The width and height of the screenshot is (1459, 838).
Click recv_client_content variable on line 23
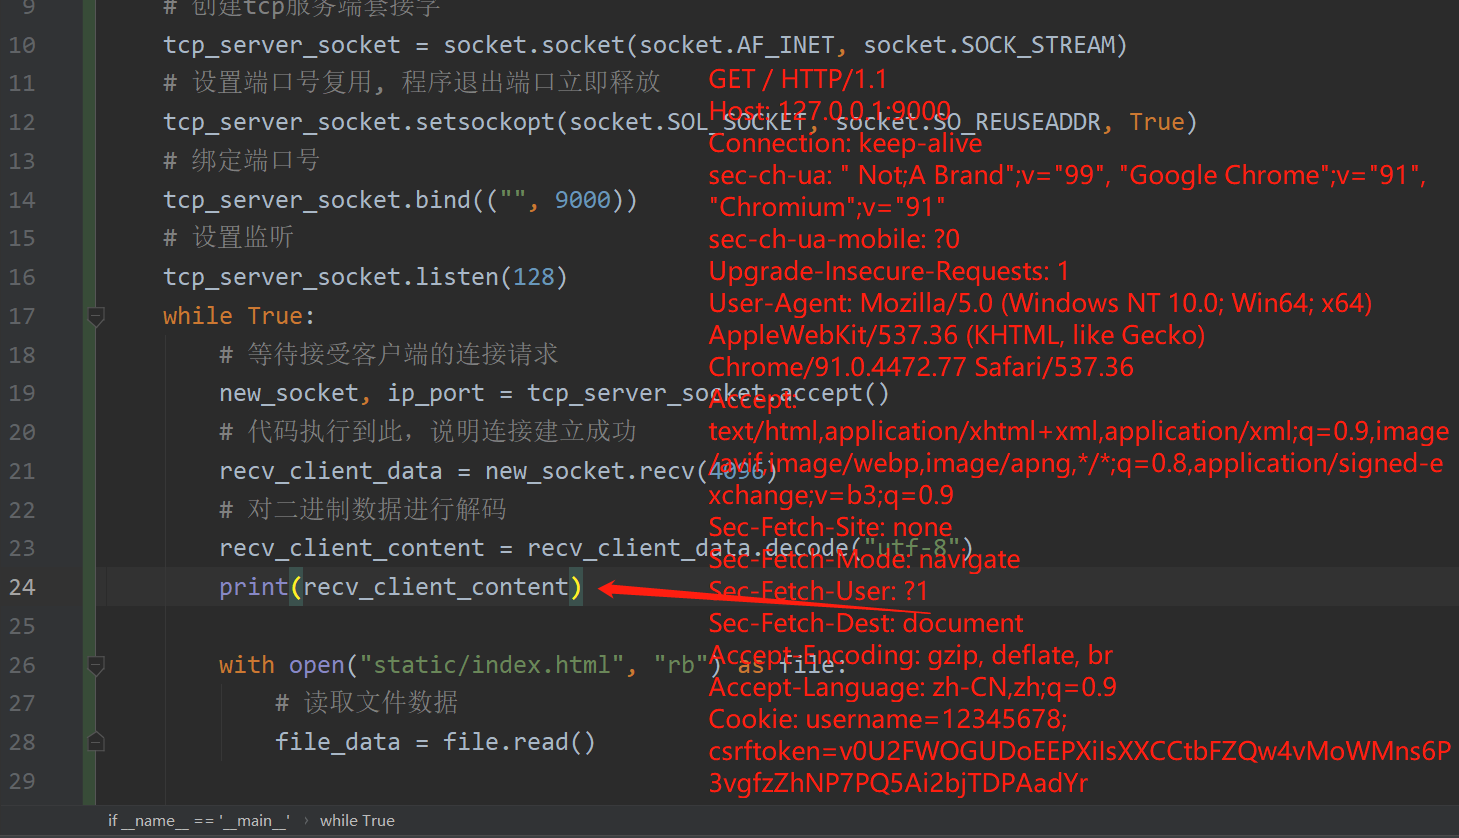pos(352,549)
